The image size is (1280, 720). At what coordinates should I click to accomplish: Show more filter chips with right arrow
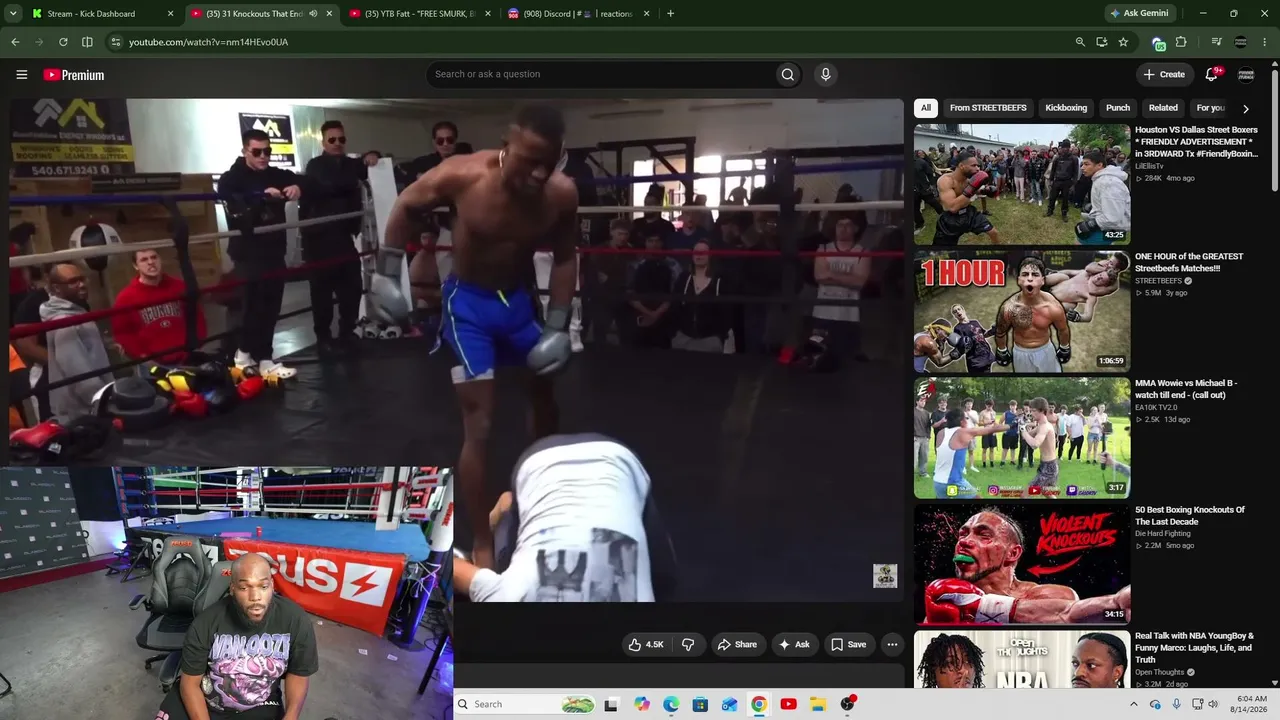click(1245, 108)
